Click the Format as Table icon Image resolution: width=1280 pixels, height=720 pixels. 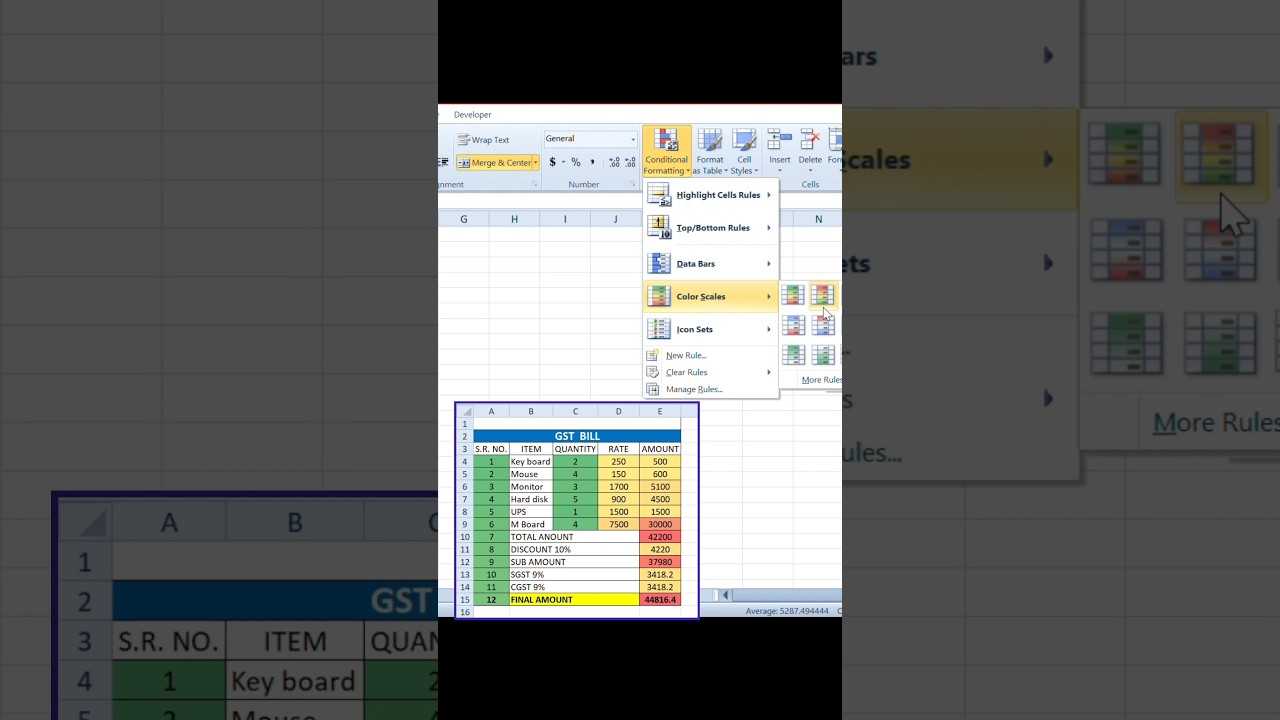[710, 141]
